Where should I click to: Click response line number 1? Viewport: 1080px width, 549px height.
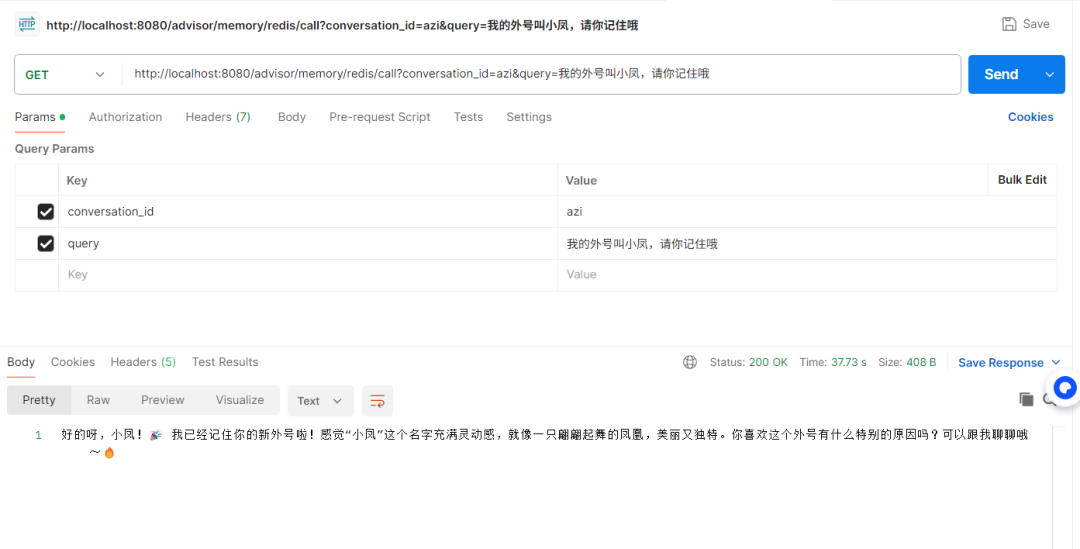pyautogui.click(x=39, y=435)
